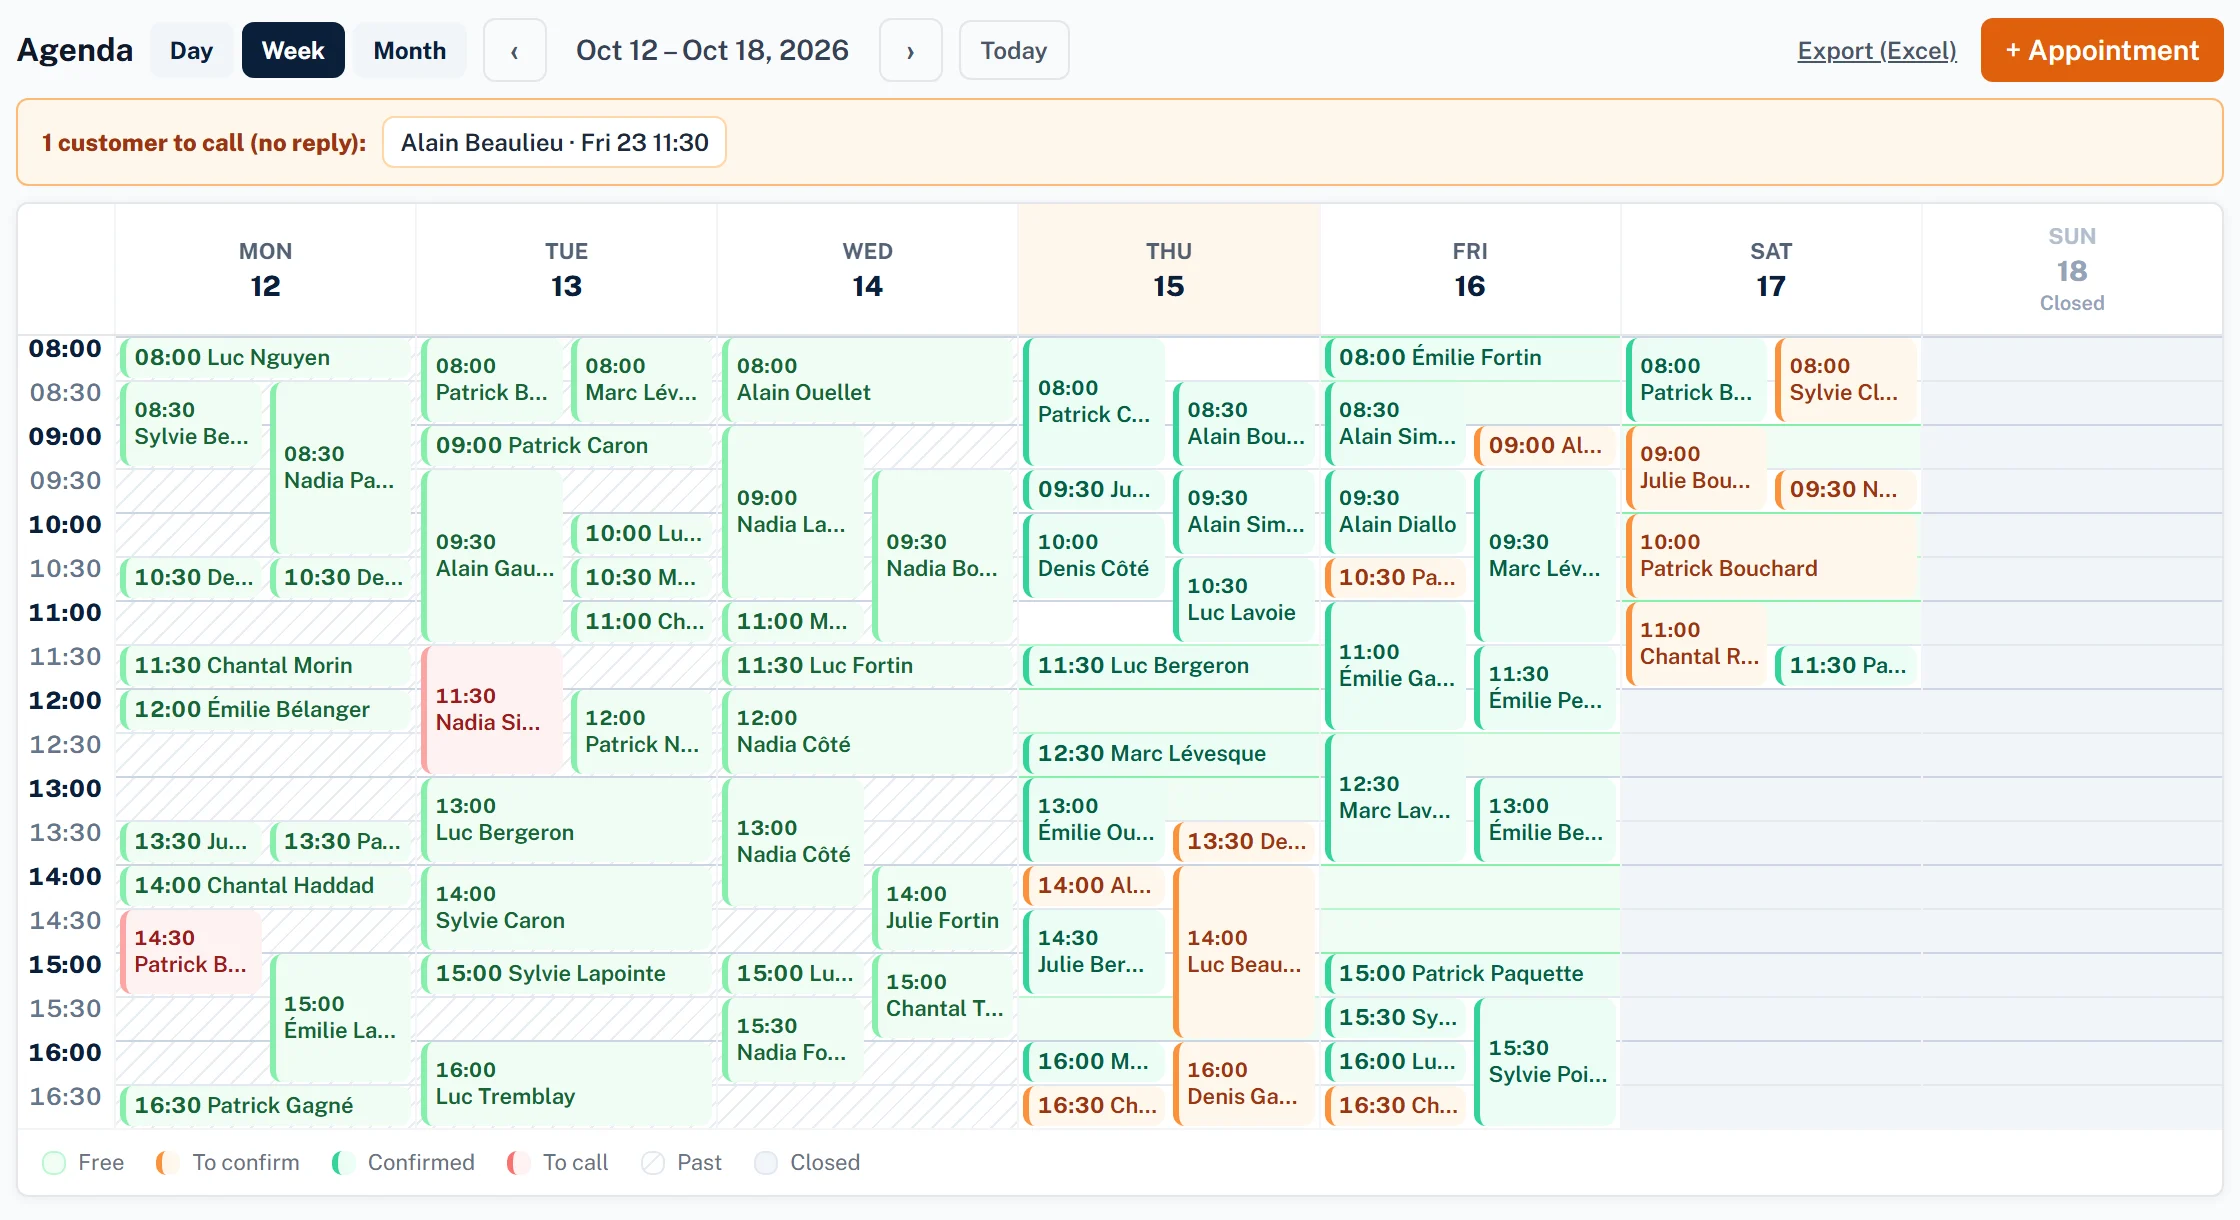The image size is (2240, 1220).
Task: Open 12:30 Marc Lévesque appointment Thursday
Action: (x=1170, y=754)
